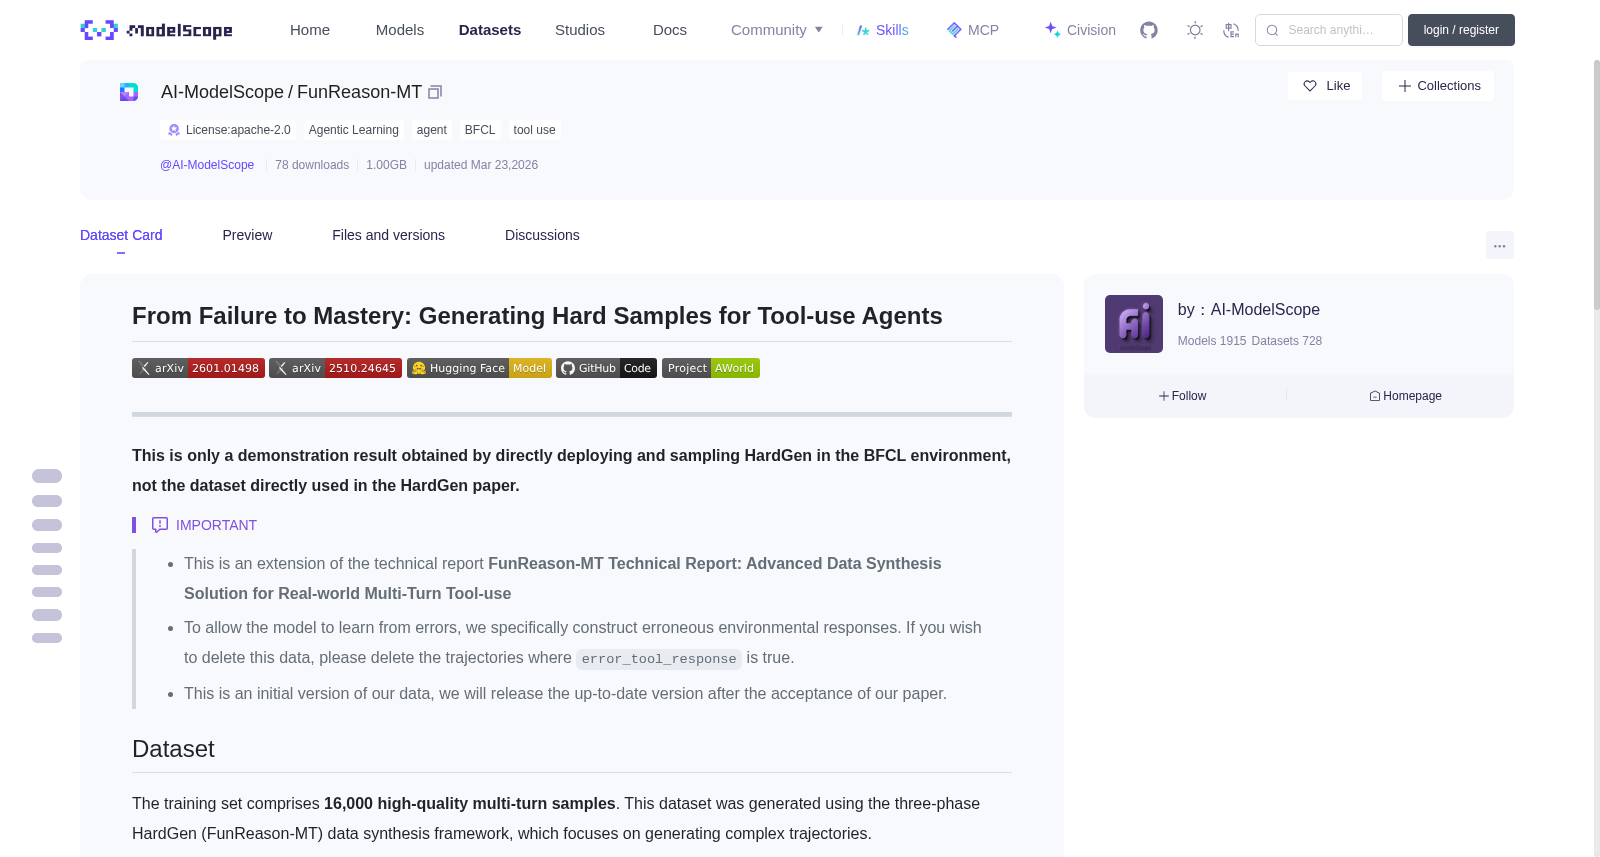Visit the organization Homepage
The width and height of the screenshot is (1600, 857).
click(1405, 396)
